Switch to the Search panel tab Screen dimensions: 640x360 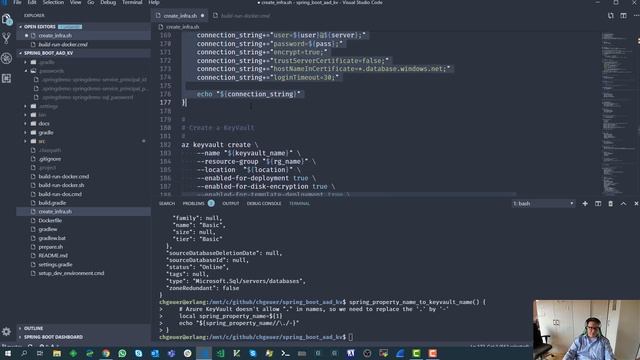pos(167,203)
